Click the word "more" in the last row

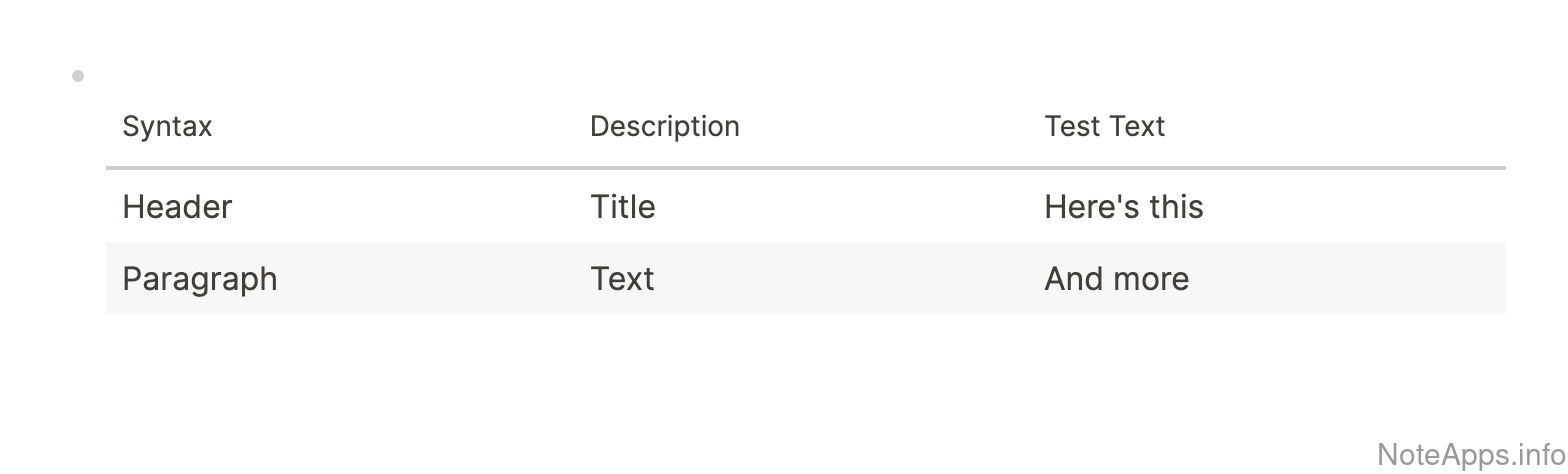pos(1150,279)
